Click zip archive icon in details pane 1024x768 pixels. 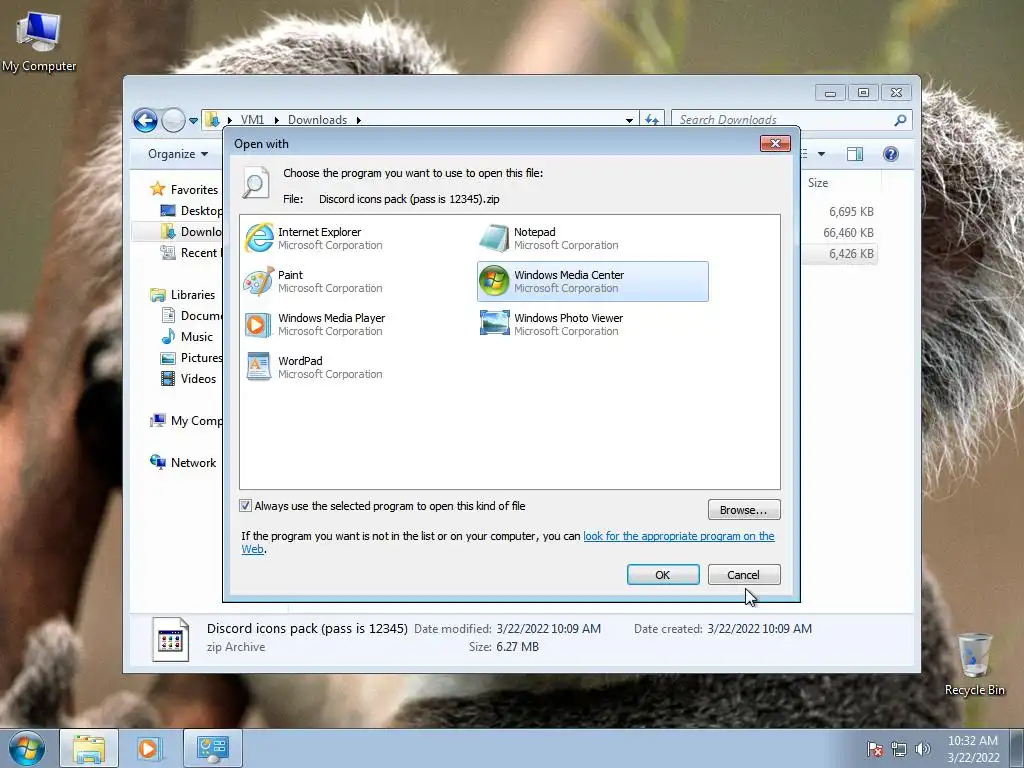pyautogui.click(x=170, y=639)
